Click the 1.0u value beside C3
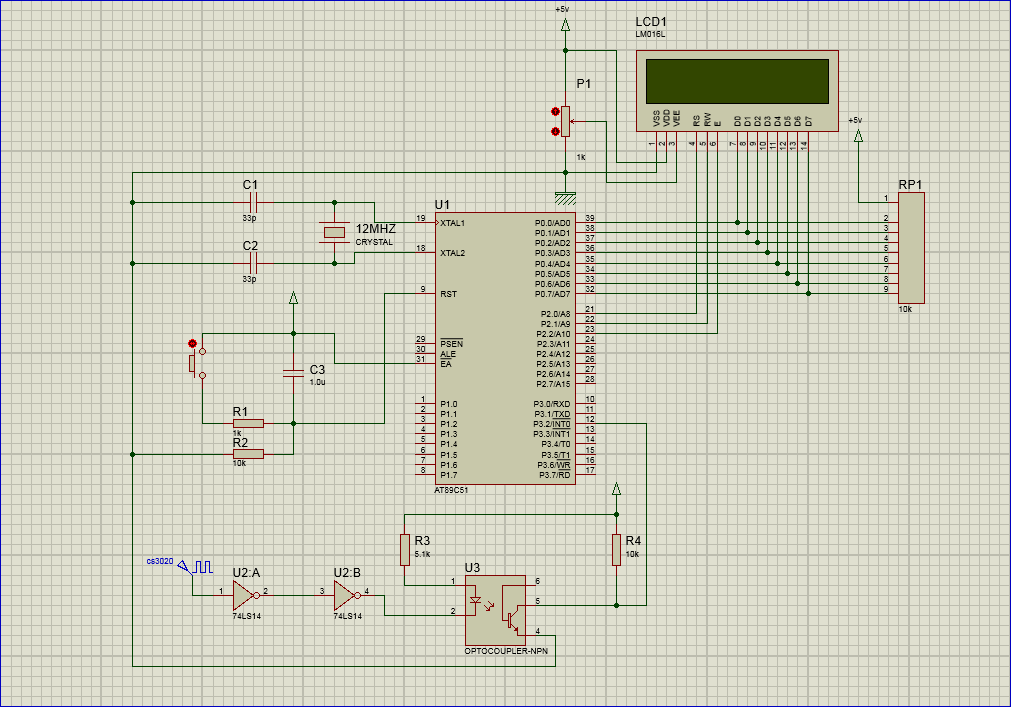The height and width of the screenshot is (707, 1011). click(x=318, y=382)
